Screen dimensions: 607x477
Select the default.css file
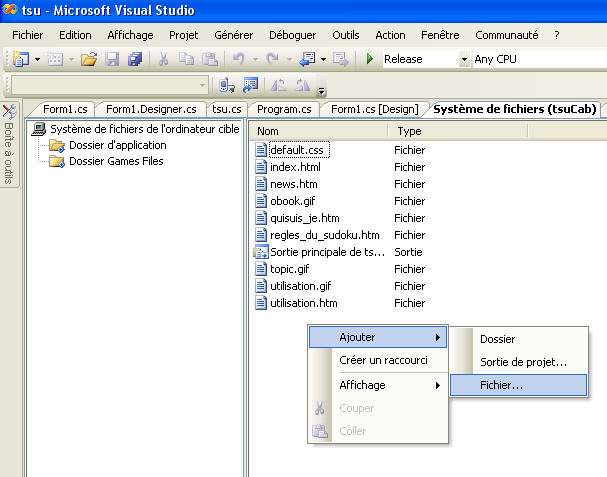point(297,150)
